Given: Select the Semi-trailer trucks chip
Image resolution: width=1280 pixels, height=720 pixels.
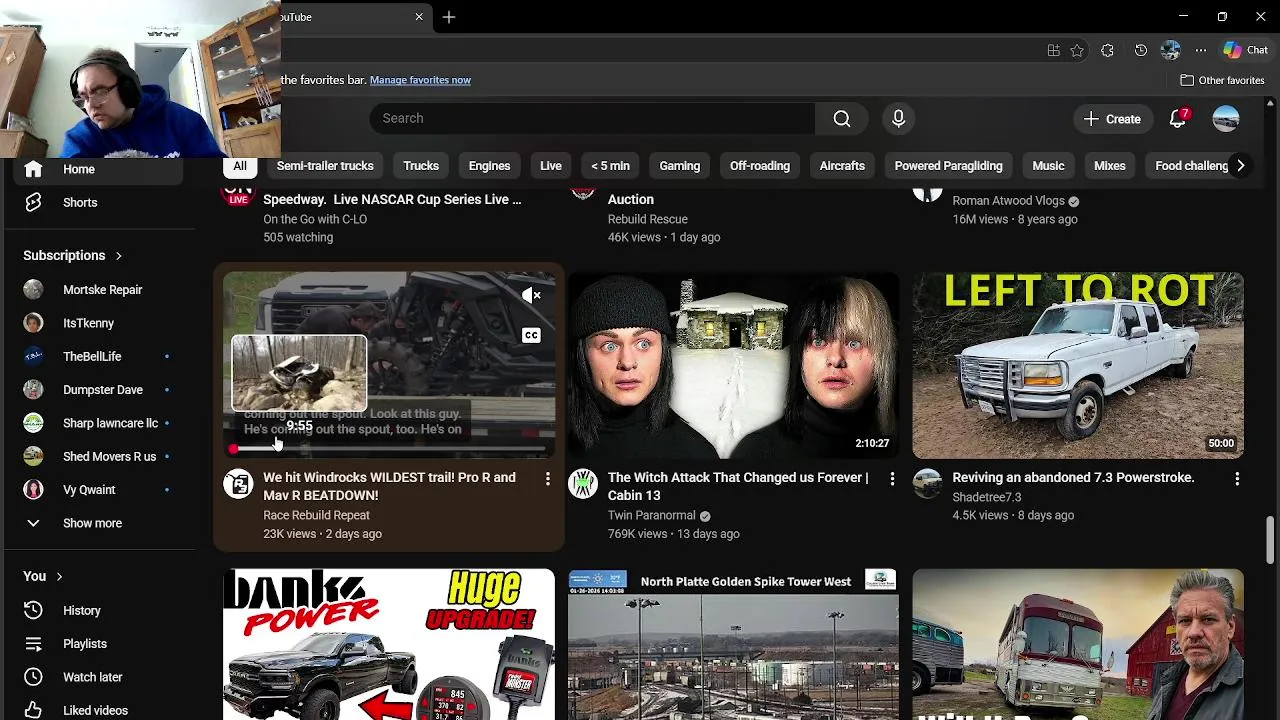Looking at the screenshot, I should (325, 166).
